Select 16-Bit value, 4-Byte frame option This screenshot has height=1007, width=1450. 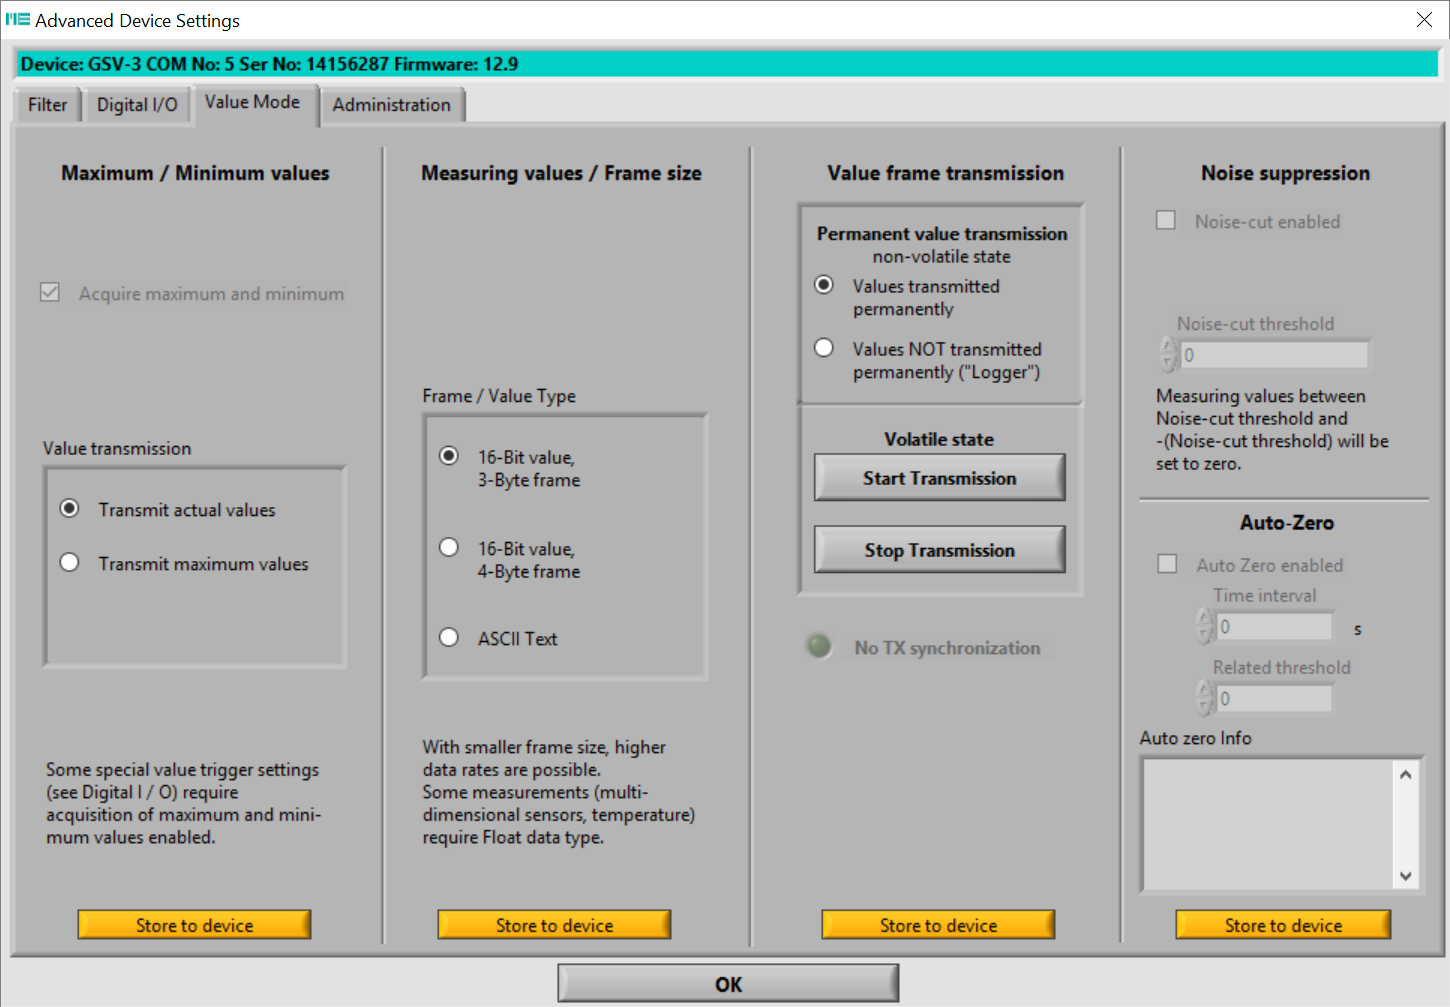tap(450, 548)
